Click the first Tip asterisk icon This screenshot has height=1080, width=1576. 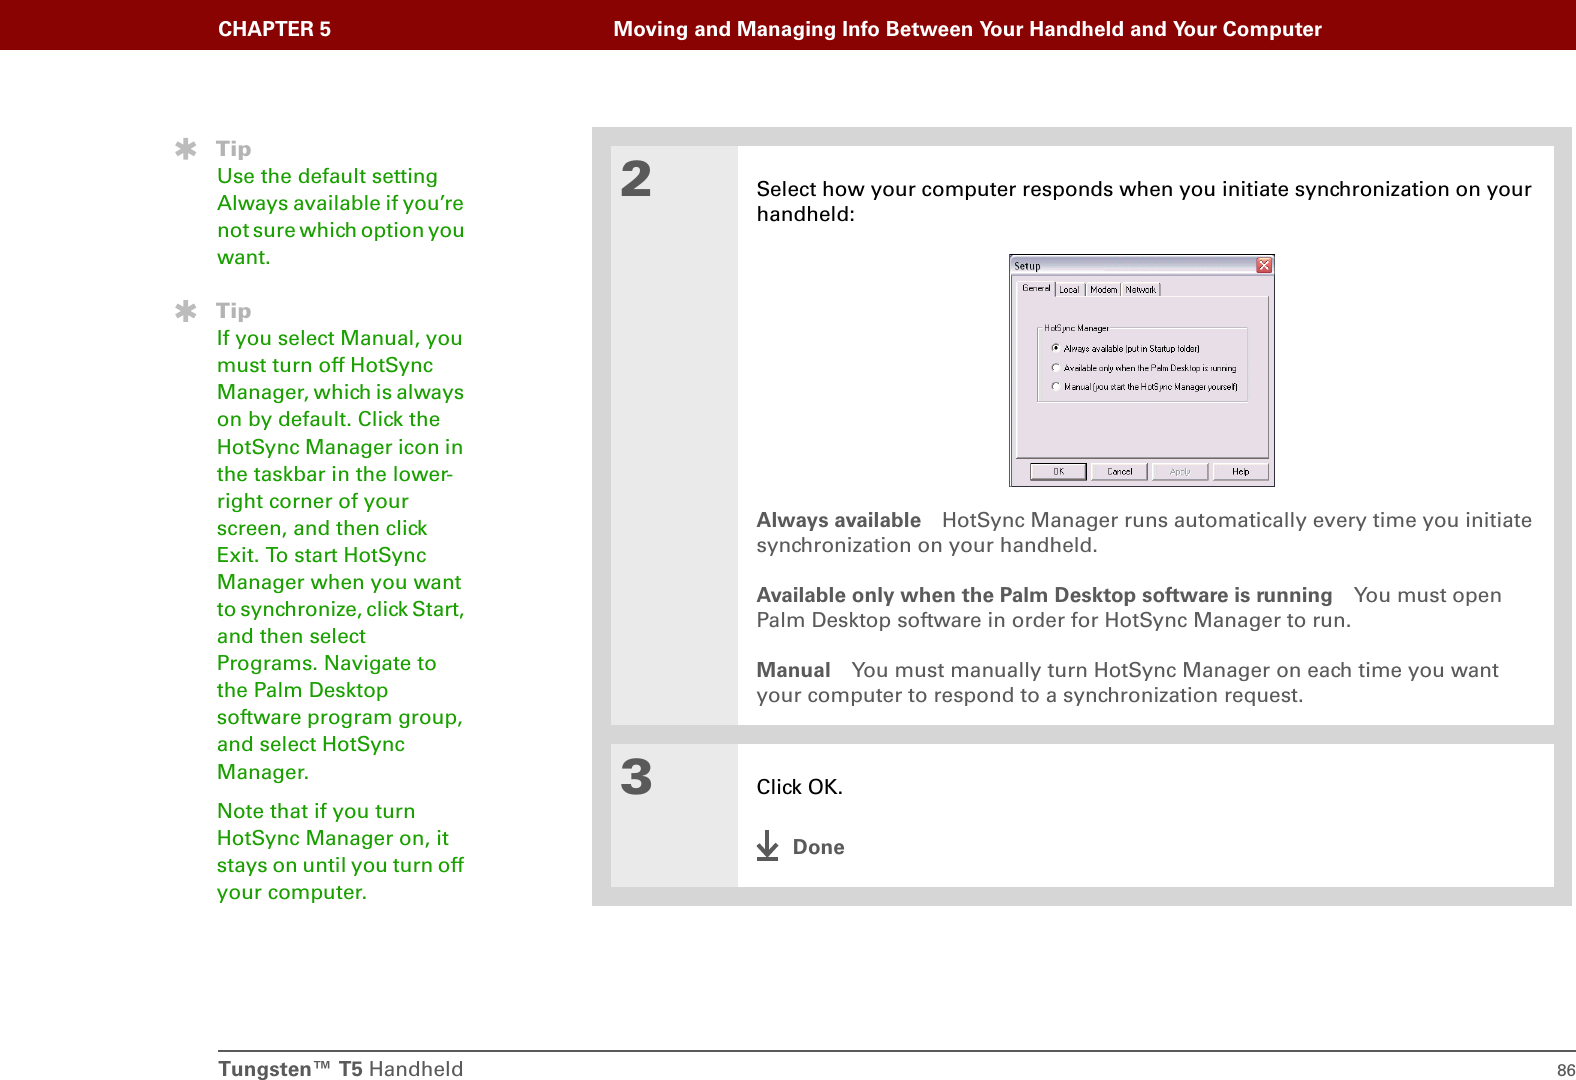pyautogui.click(x=185, y=149)
